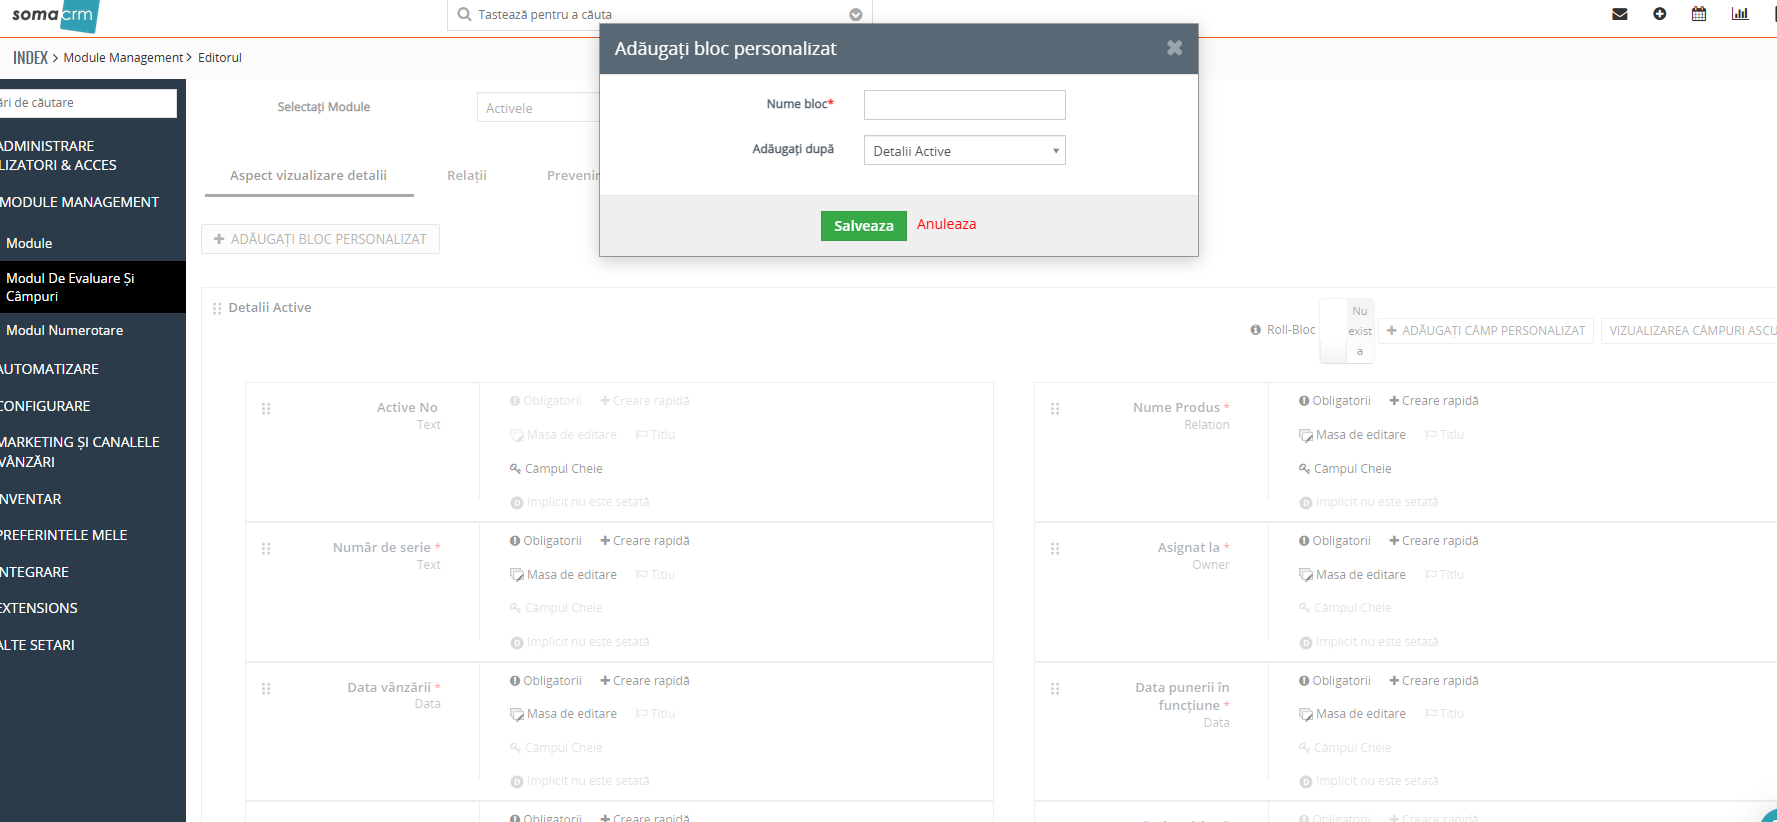This screenshot has width=1777, height=822.
Task: Click ADĂUGAȚI BLOC PERSONALIZAT button
Action: point(320,239)
